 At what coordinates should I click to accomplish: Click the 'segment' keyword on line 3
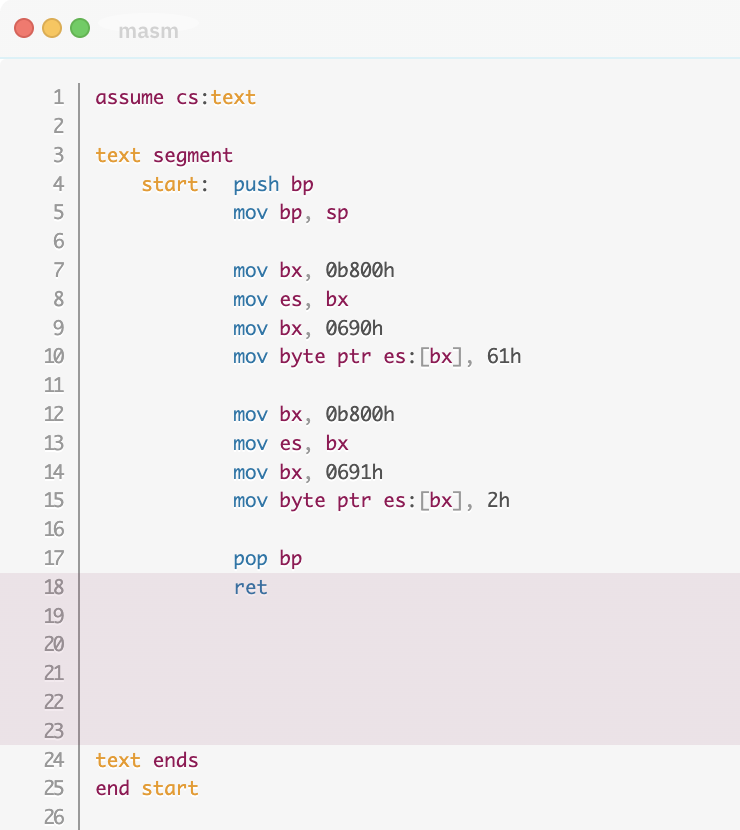(192, 155)
